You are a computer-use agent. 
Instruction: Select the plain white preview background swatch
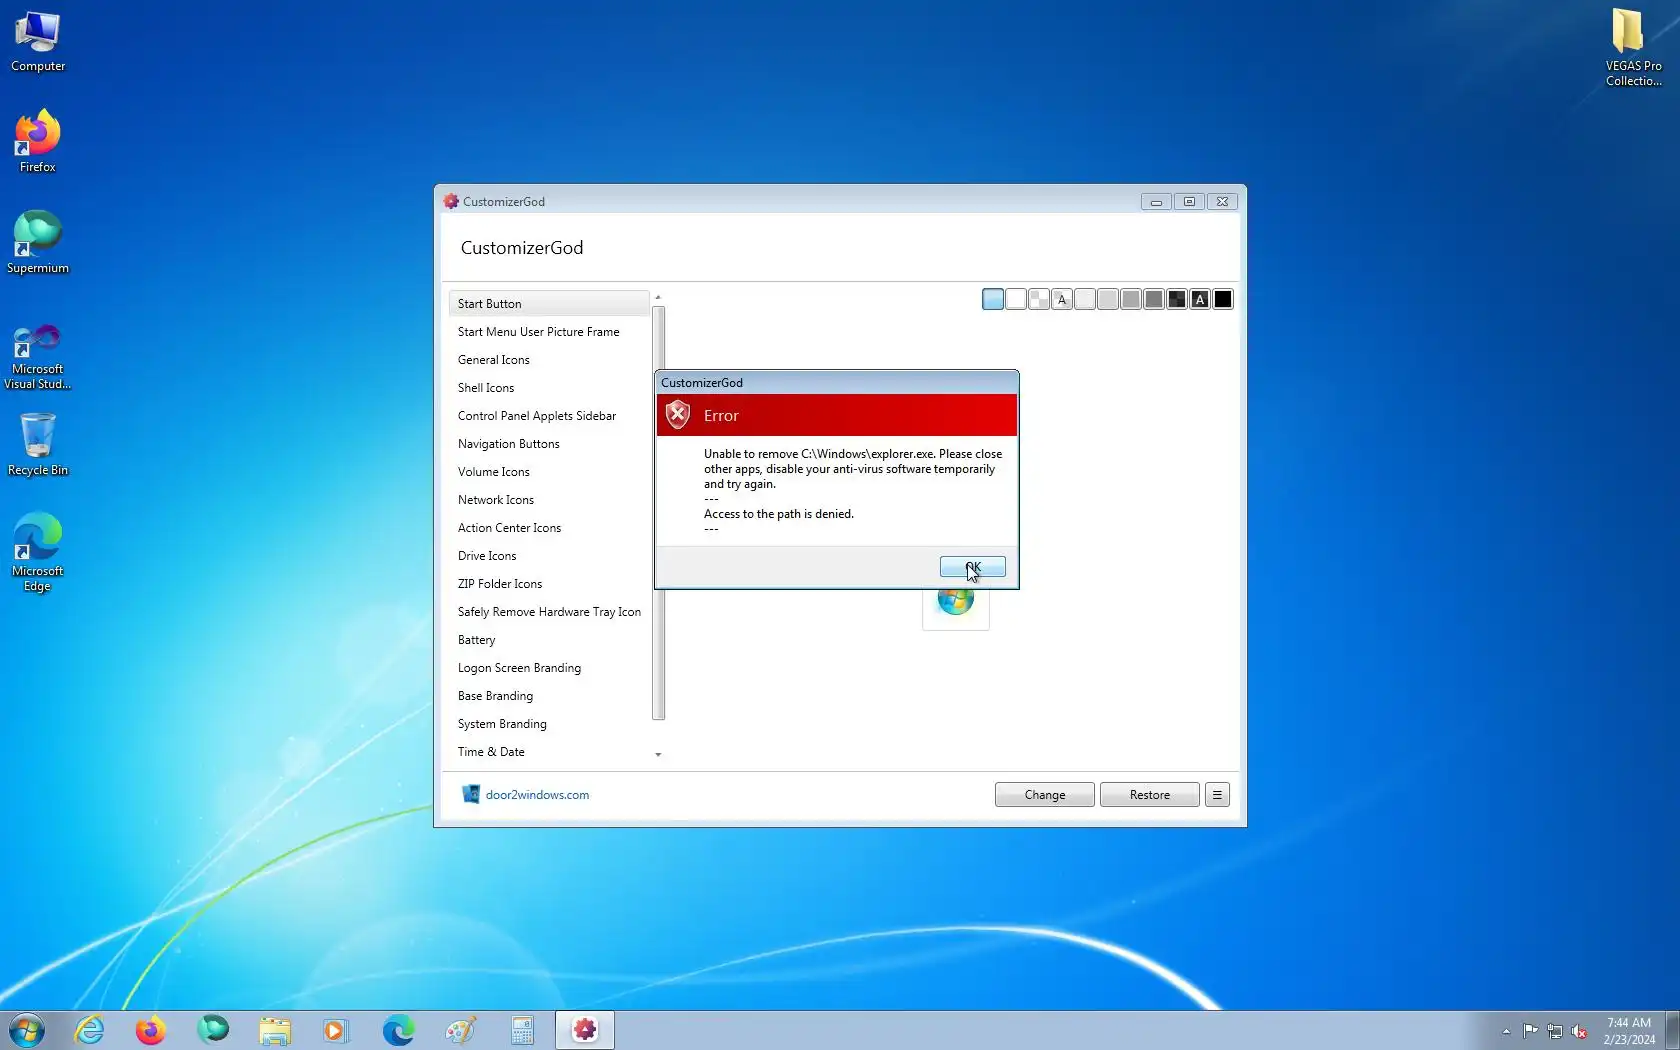1016,299
